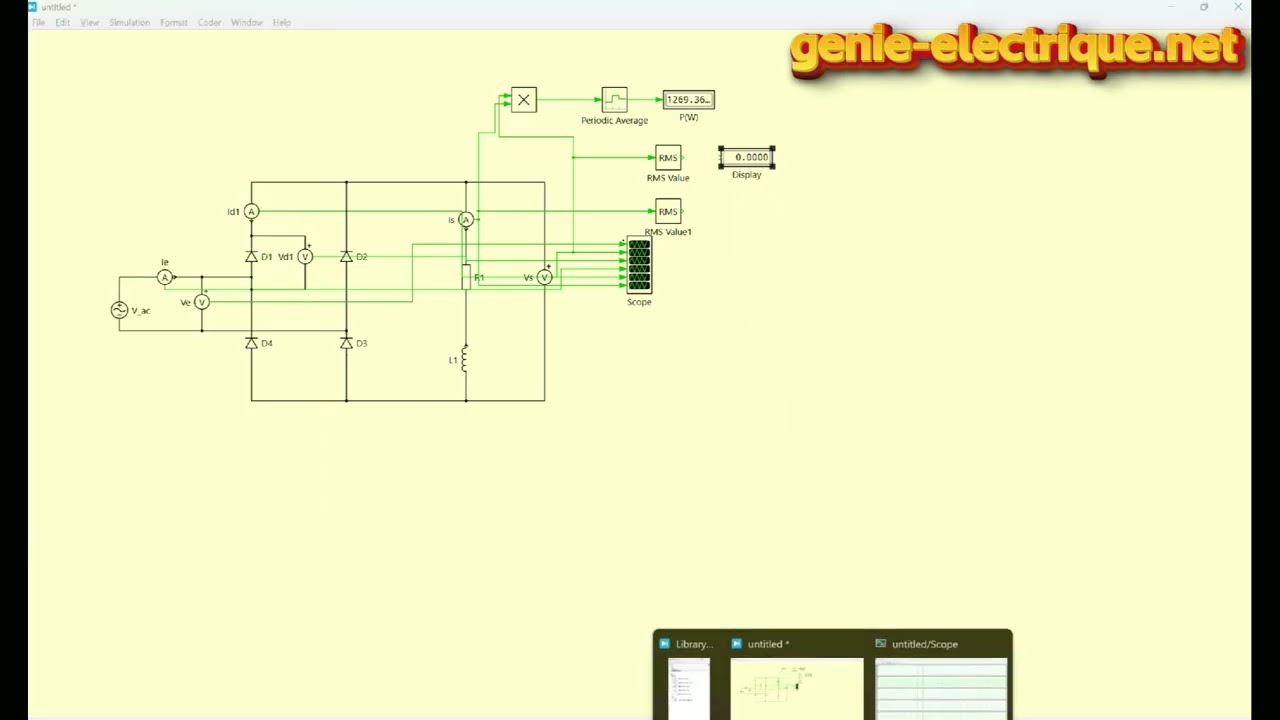This screenshot has height=720, width=1280.
Task: Select diode D3
Action: pos(346,343)
